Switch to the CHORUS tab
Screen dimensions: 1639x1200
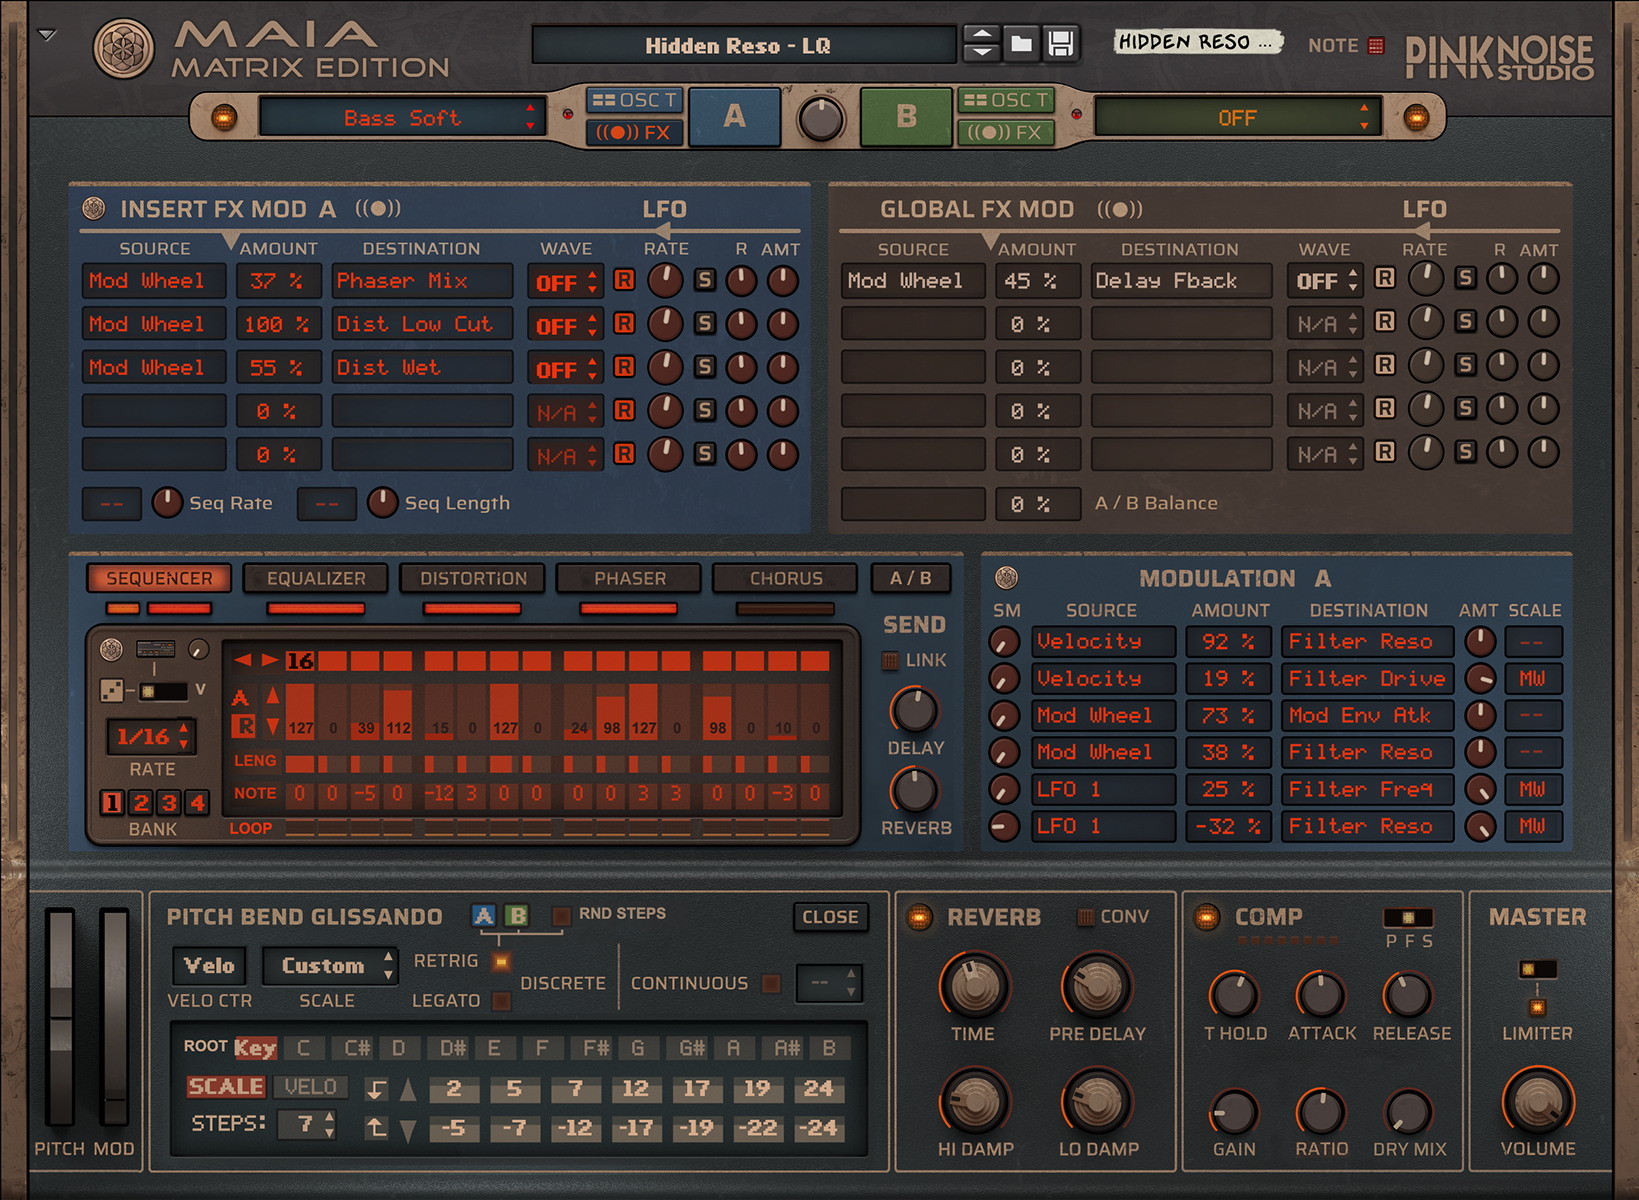[786, 578]
